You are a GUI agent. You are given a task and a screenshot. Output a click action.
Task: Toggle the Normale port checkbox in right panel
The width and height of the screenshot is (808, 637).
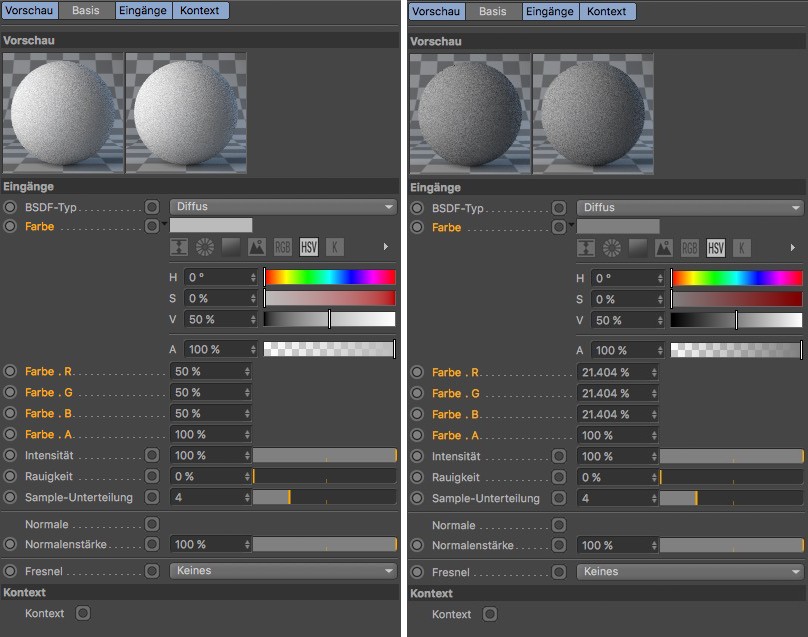click(x=559, y=525)
